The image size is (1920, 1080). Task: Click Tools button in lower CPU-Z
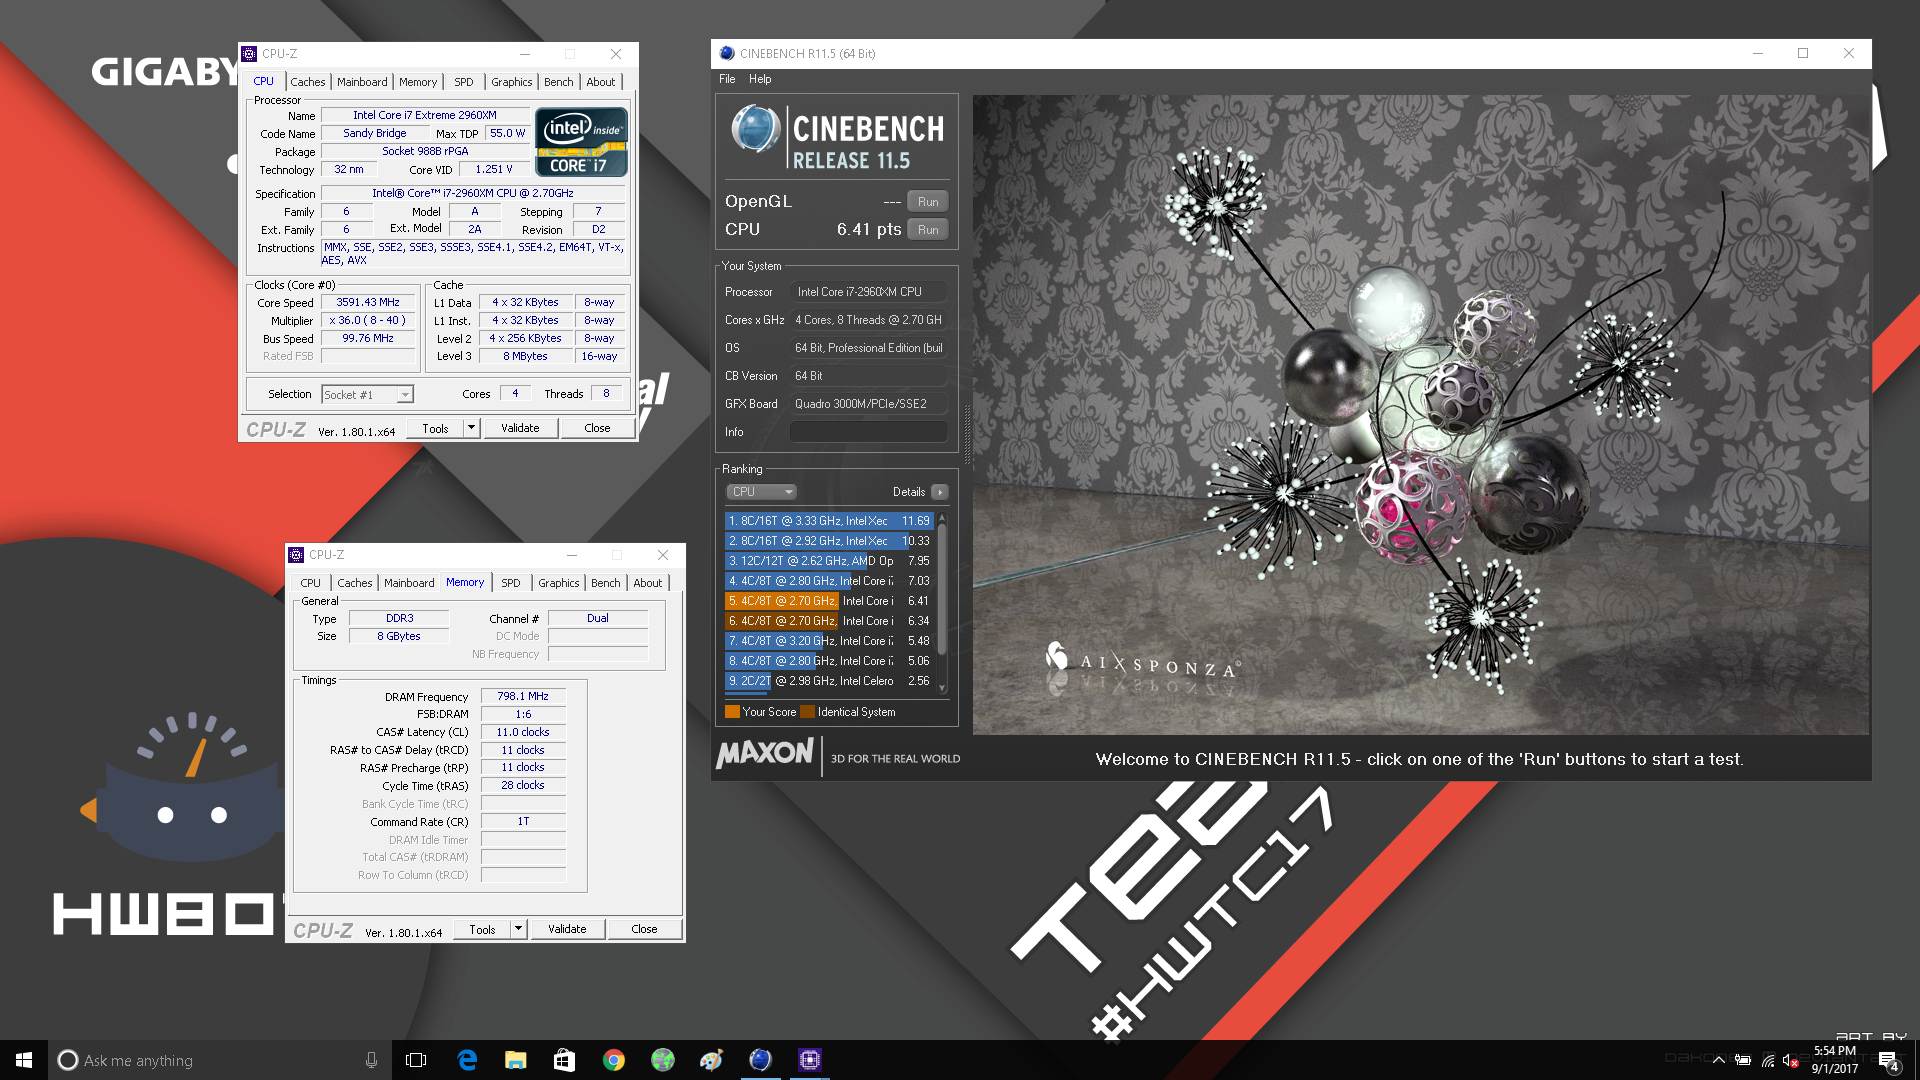482,929
